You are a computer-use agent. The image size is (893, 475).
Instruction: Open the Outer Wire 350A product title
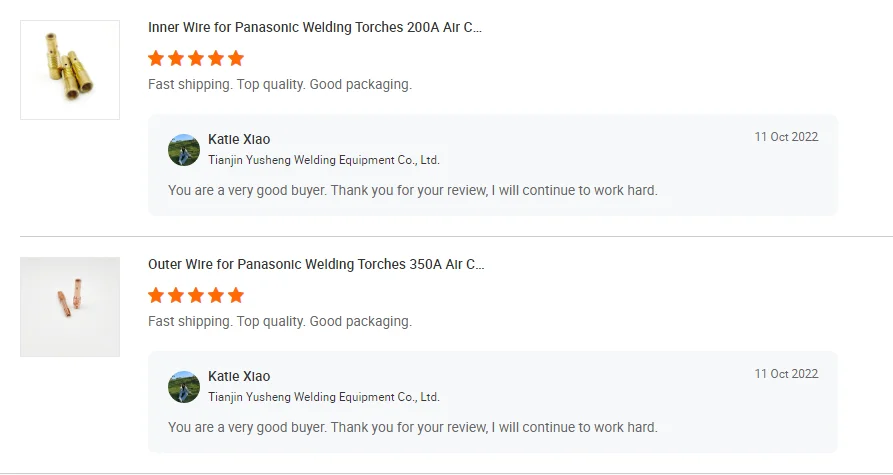pos(316,265)
